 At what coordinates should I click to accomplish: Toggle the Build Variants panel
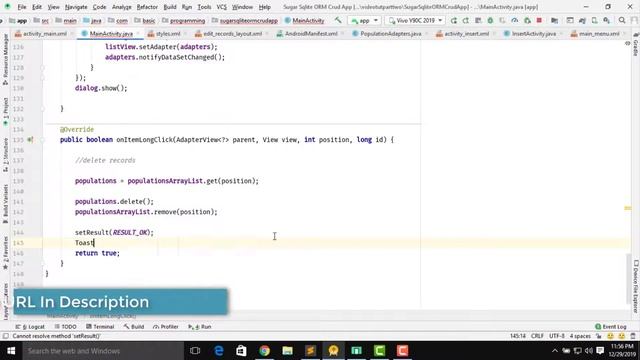[x=5, y=204]
